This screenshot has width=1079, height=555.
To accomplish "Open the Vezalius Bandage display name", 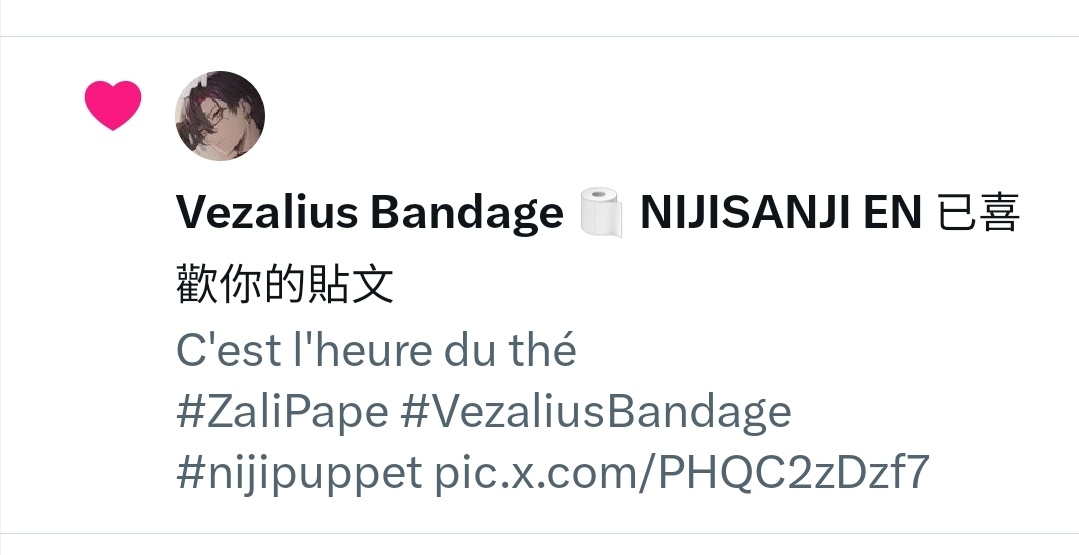I will pos(370,213).
